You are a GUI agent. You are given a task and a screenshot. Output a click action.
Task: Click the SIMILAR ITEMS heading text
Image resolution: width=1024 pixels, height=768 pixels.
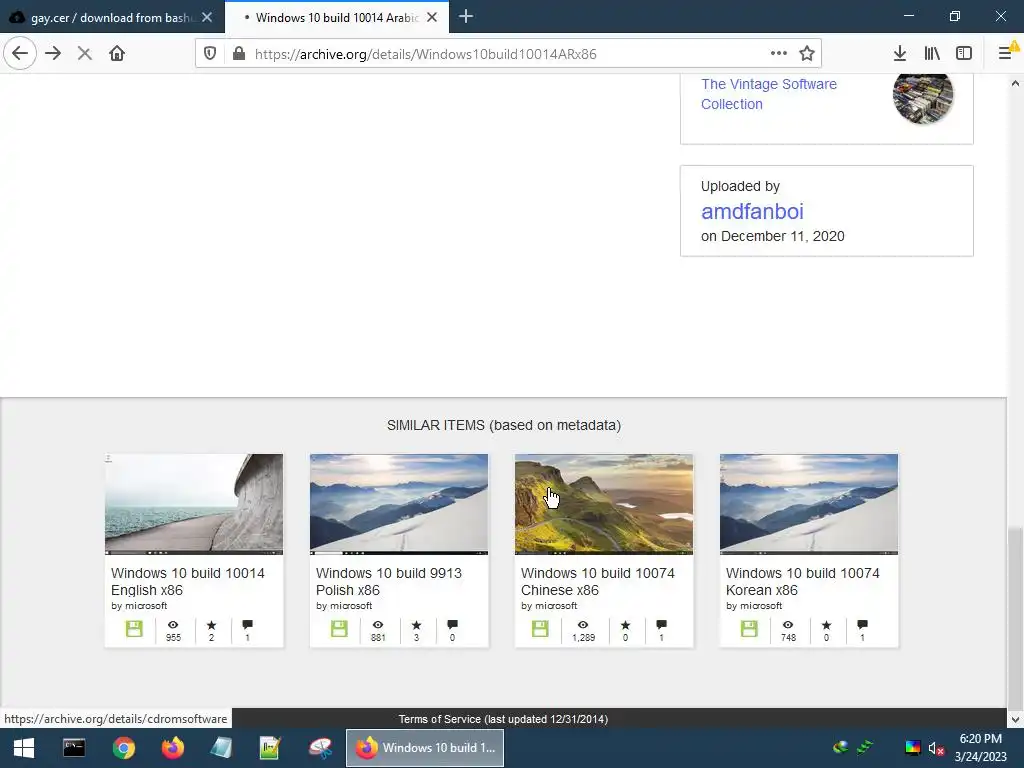[x=504, y=425]
